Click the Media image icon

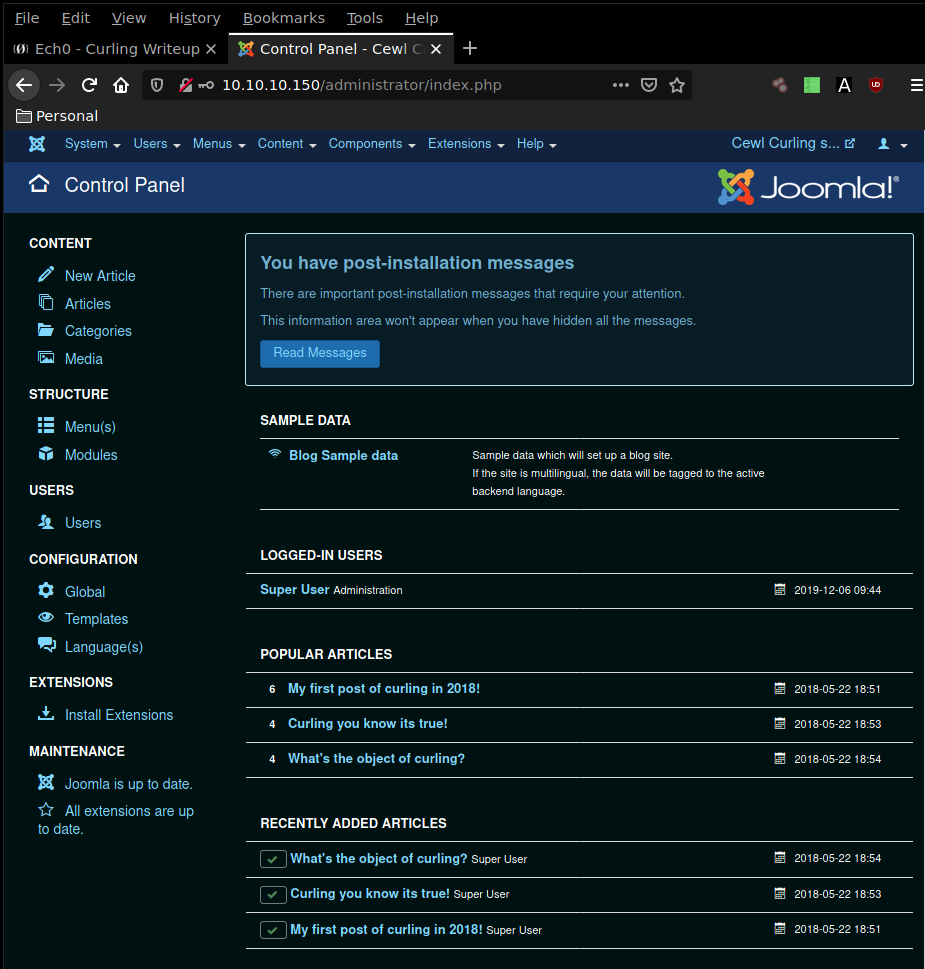[46, 358]
